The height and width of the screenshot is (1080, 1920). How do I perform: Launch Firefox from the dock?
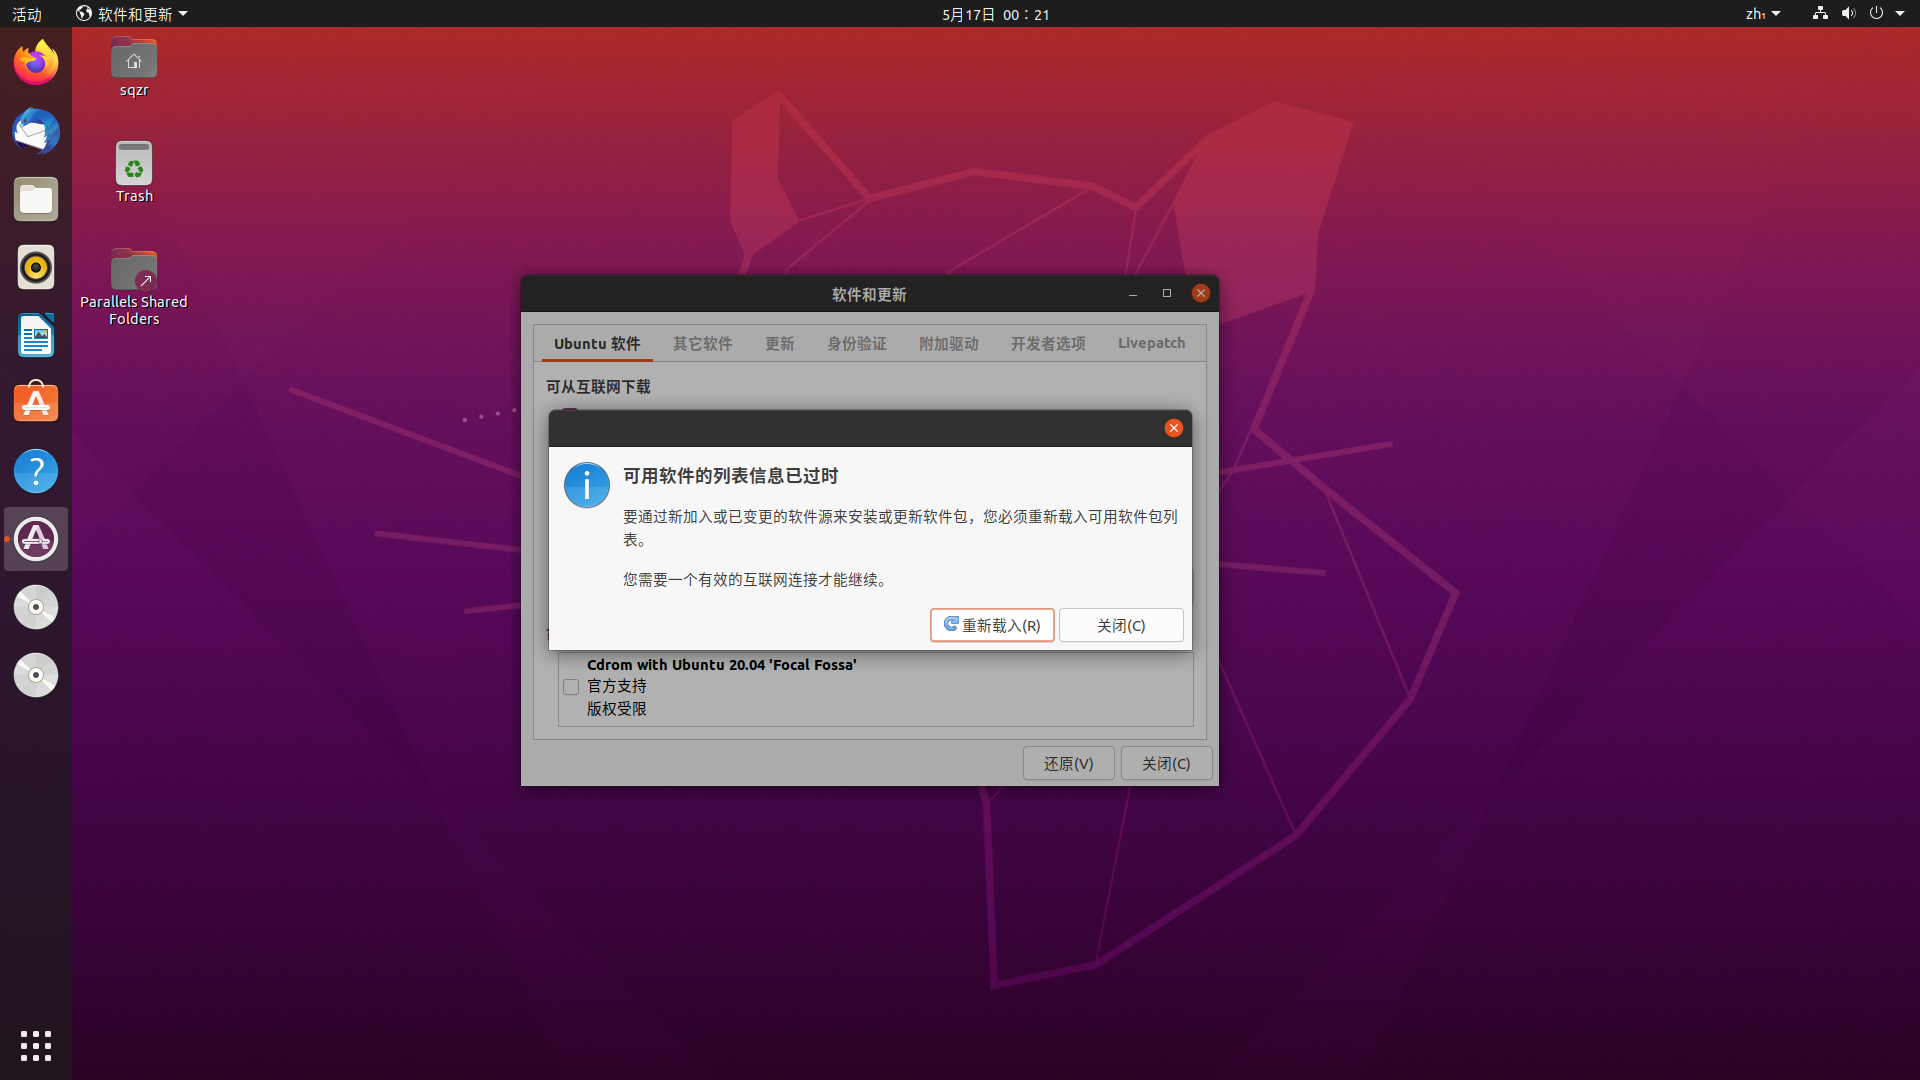36,63
